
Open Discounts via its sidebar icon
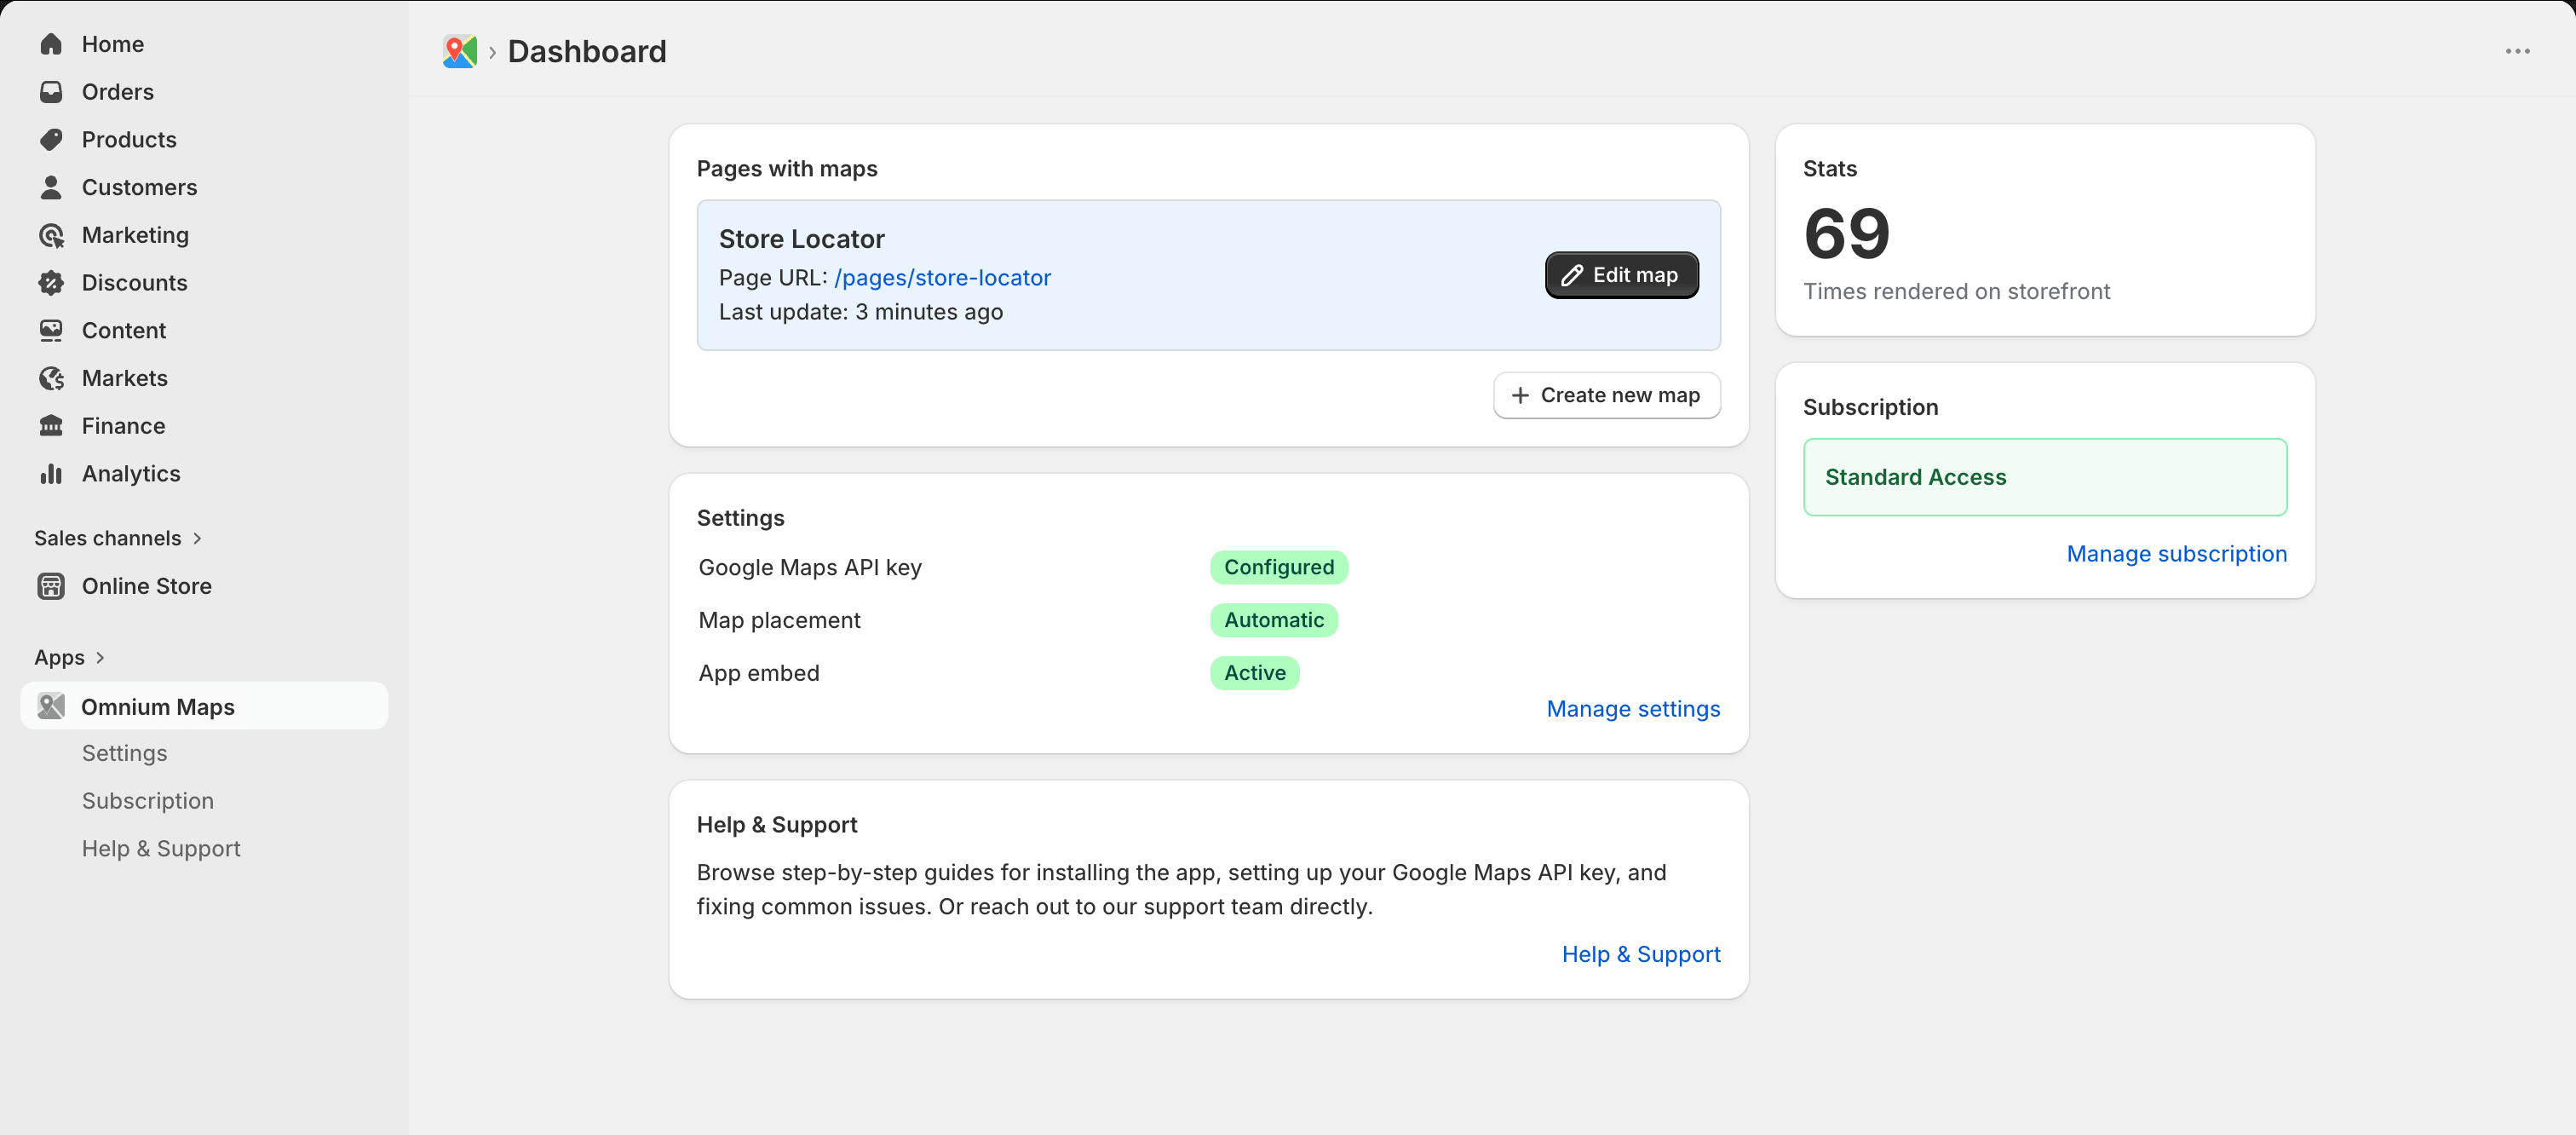(51, 283)
